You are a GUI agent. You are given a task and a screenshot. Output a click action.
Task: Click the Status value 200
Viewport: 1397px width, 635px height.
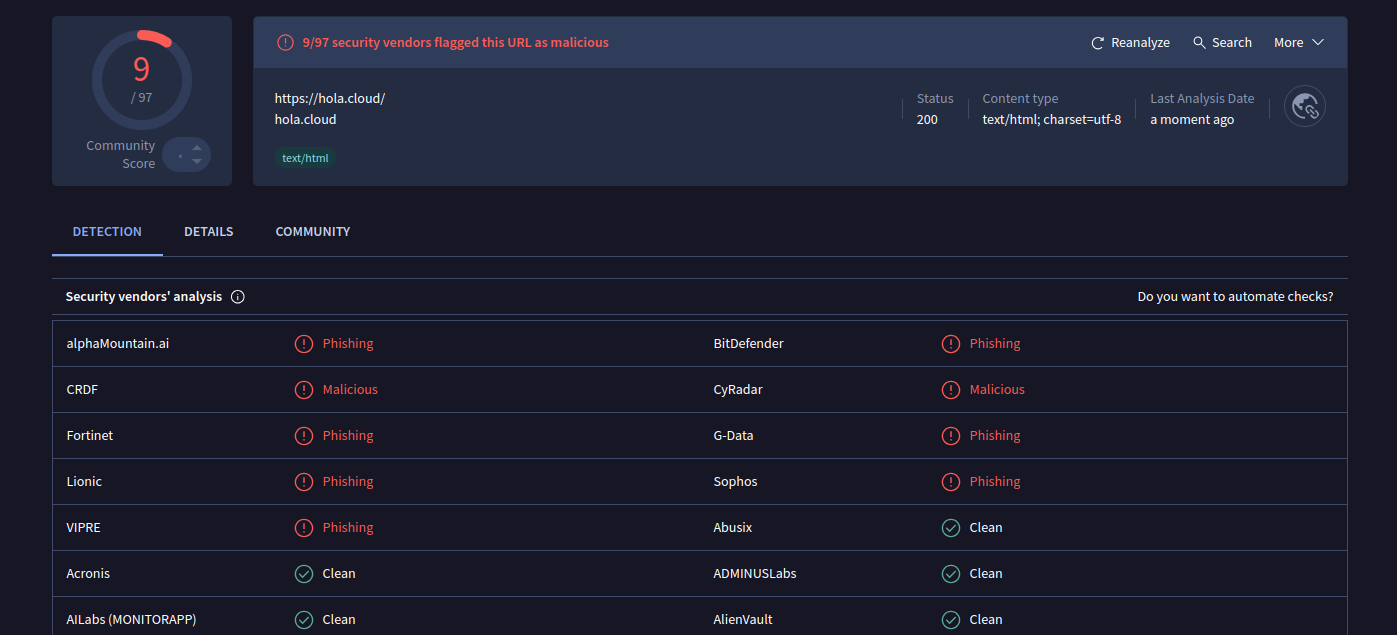click(927, 119)
